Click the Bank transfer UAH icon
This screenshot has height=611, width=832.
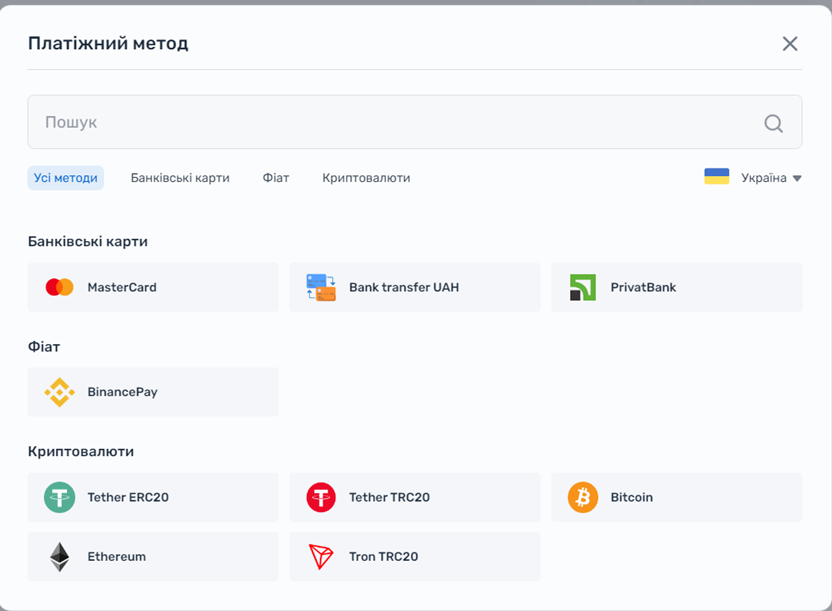click(321, 287)
